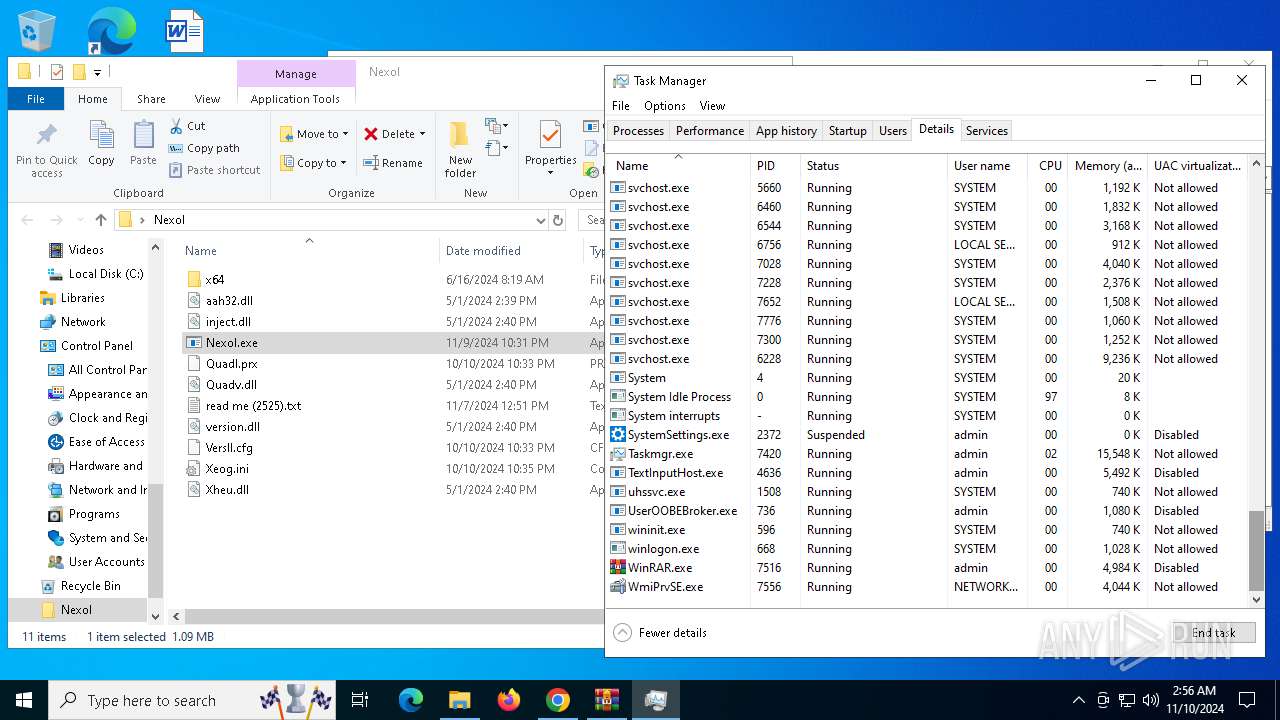This screenshot has width=1280, height=720.
Task: Switch to the Performance tab
Action: (x=710, y=131)
